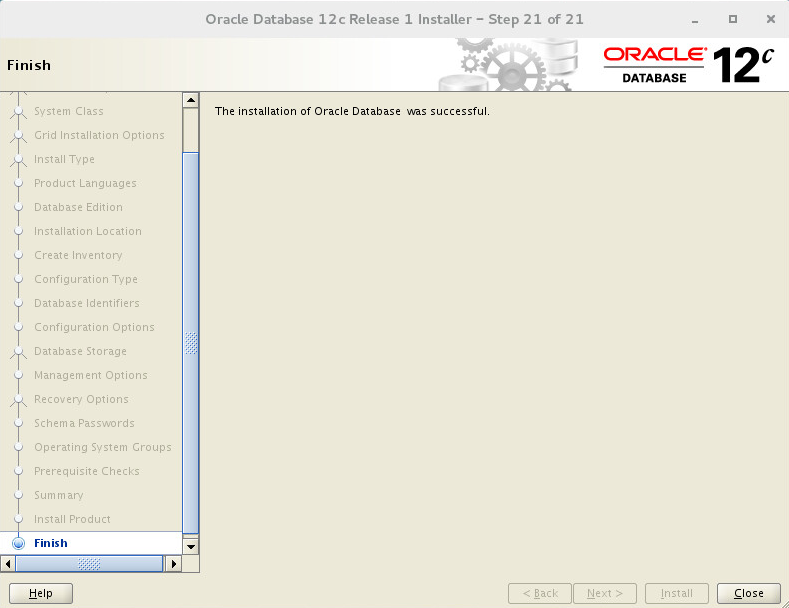Click the Oracle Database 12c logo
The height and width of the screenshot is (608, 789).
[689, 65]
